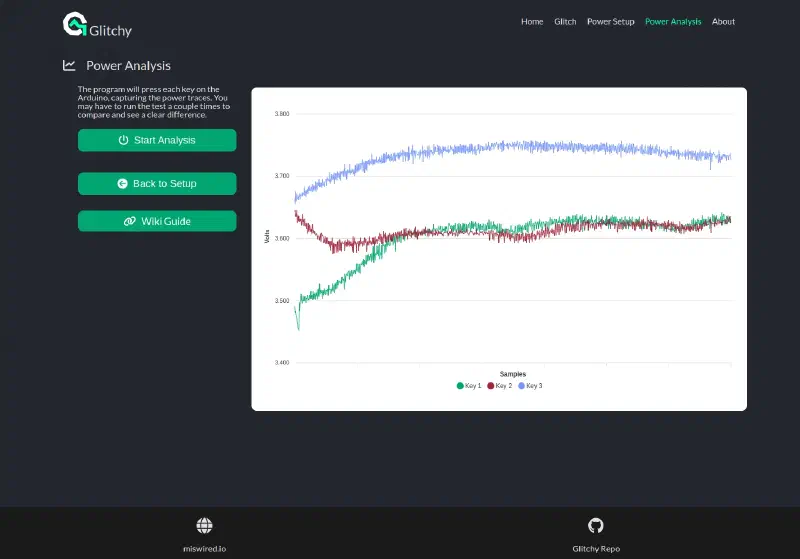The width and height of the screenshot is (800, 559).
Task: Click the Samples axis title
Action: tap(513, 374)
